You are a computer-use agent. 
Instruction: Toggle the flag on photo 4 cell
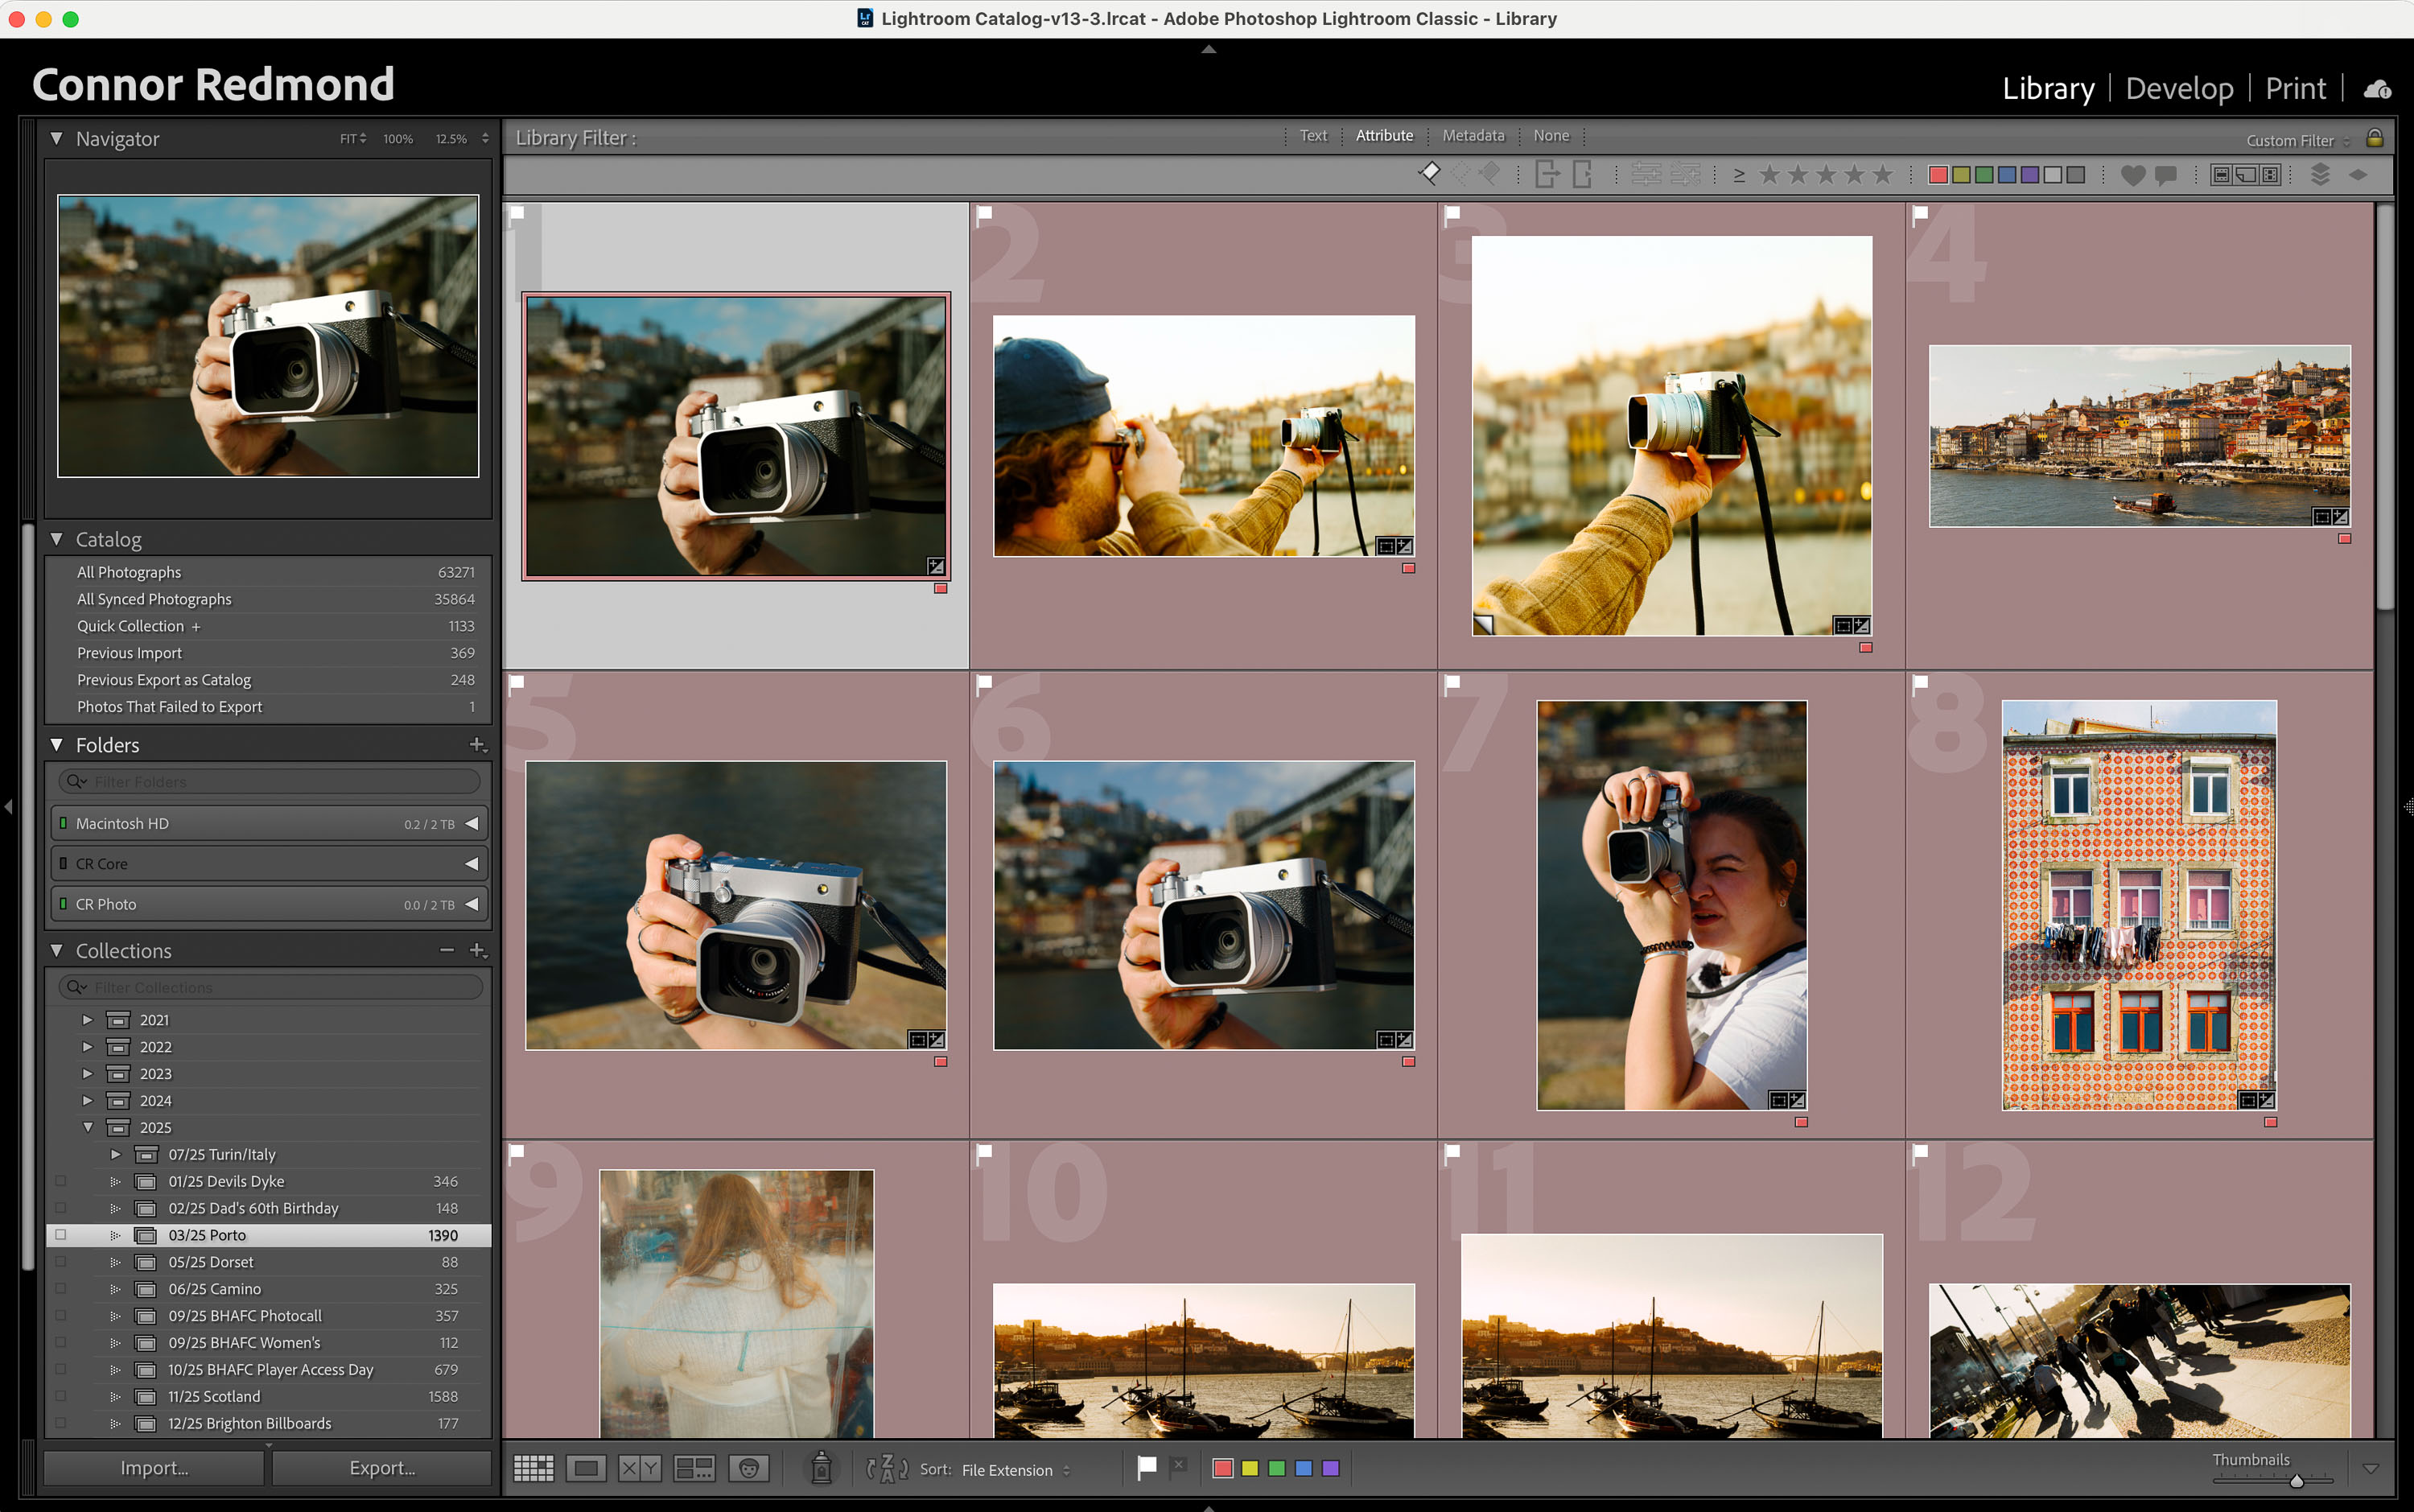point(1920,213)
